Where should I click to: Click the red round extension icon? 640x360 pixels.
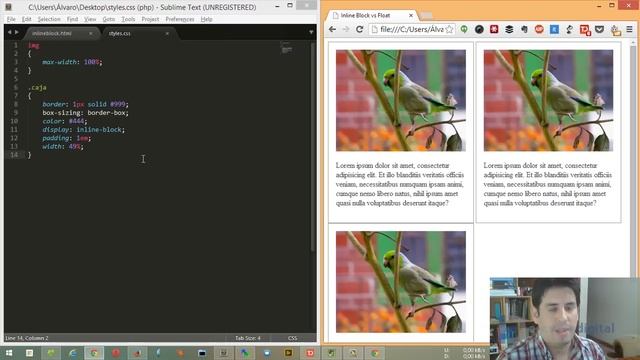pyautogui.click(x=539, y=29)
